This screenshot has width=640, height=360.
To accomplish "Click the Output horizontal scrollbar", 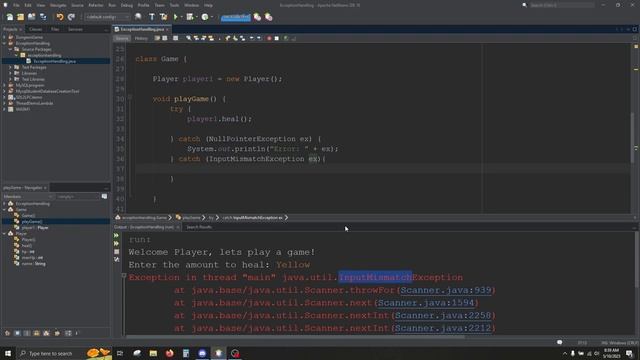I will [x=295, y=337].
